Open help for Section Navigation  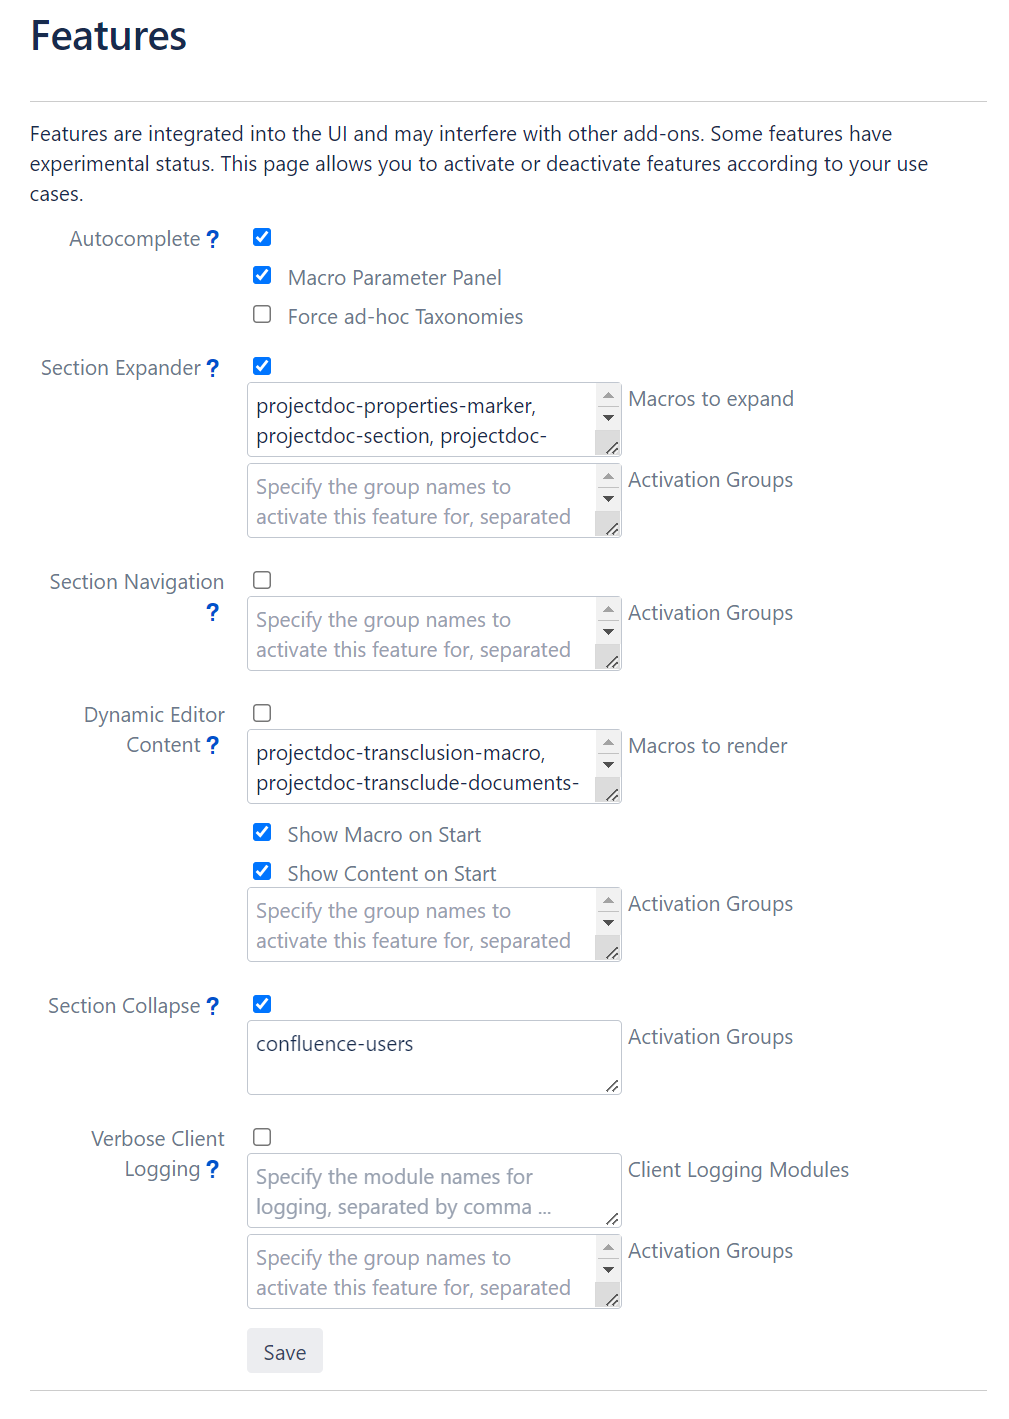click(212, 612)
